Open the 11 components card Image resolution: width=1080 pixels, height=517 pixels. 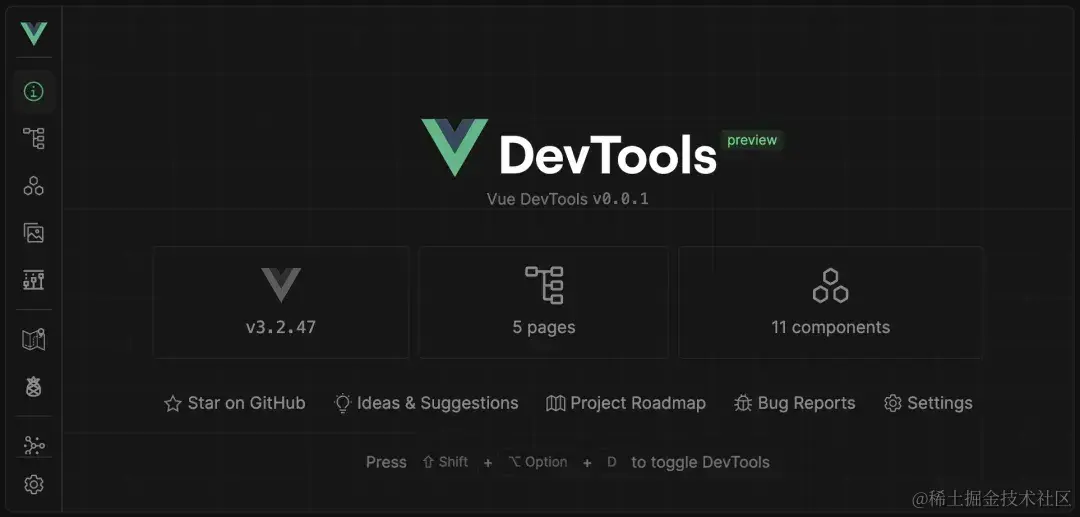tap(831, 302)
